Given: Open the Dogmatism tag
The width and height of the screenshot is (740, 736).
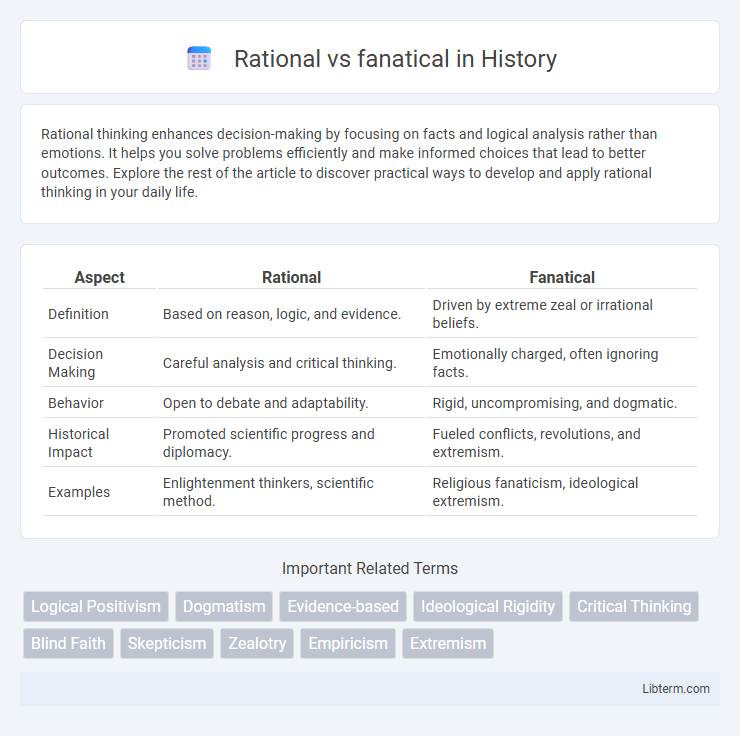Looking at the screenshot, I should tap(224, 606).
